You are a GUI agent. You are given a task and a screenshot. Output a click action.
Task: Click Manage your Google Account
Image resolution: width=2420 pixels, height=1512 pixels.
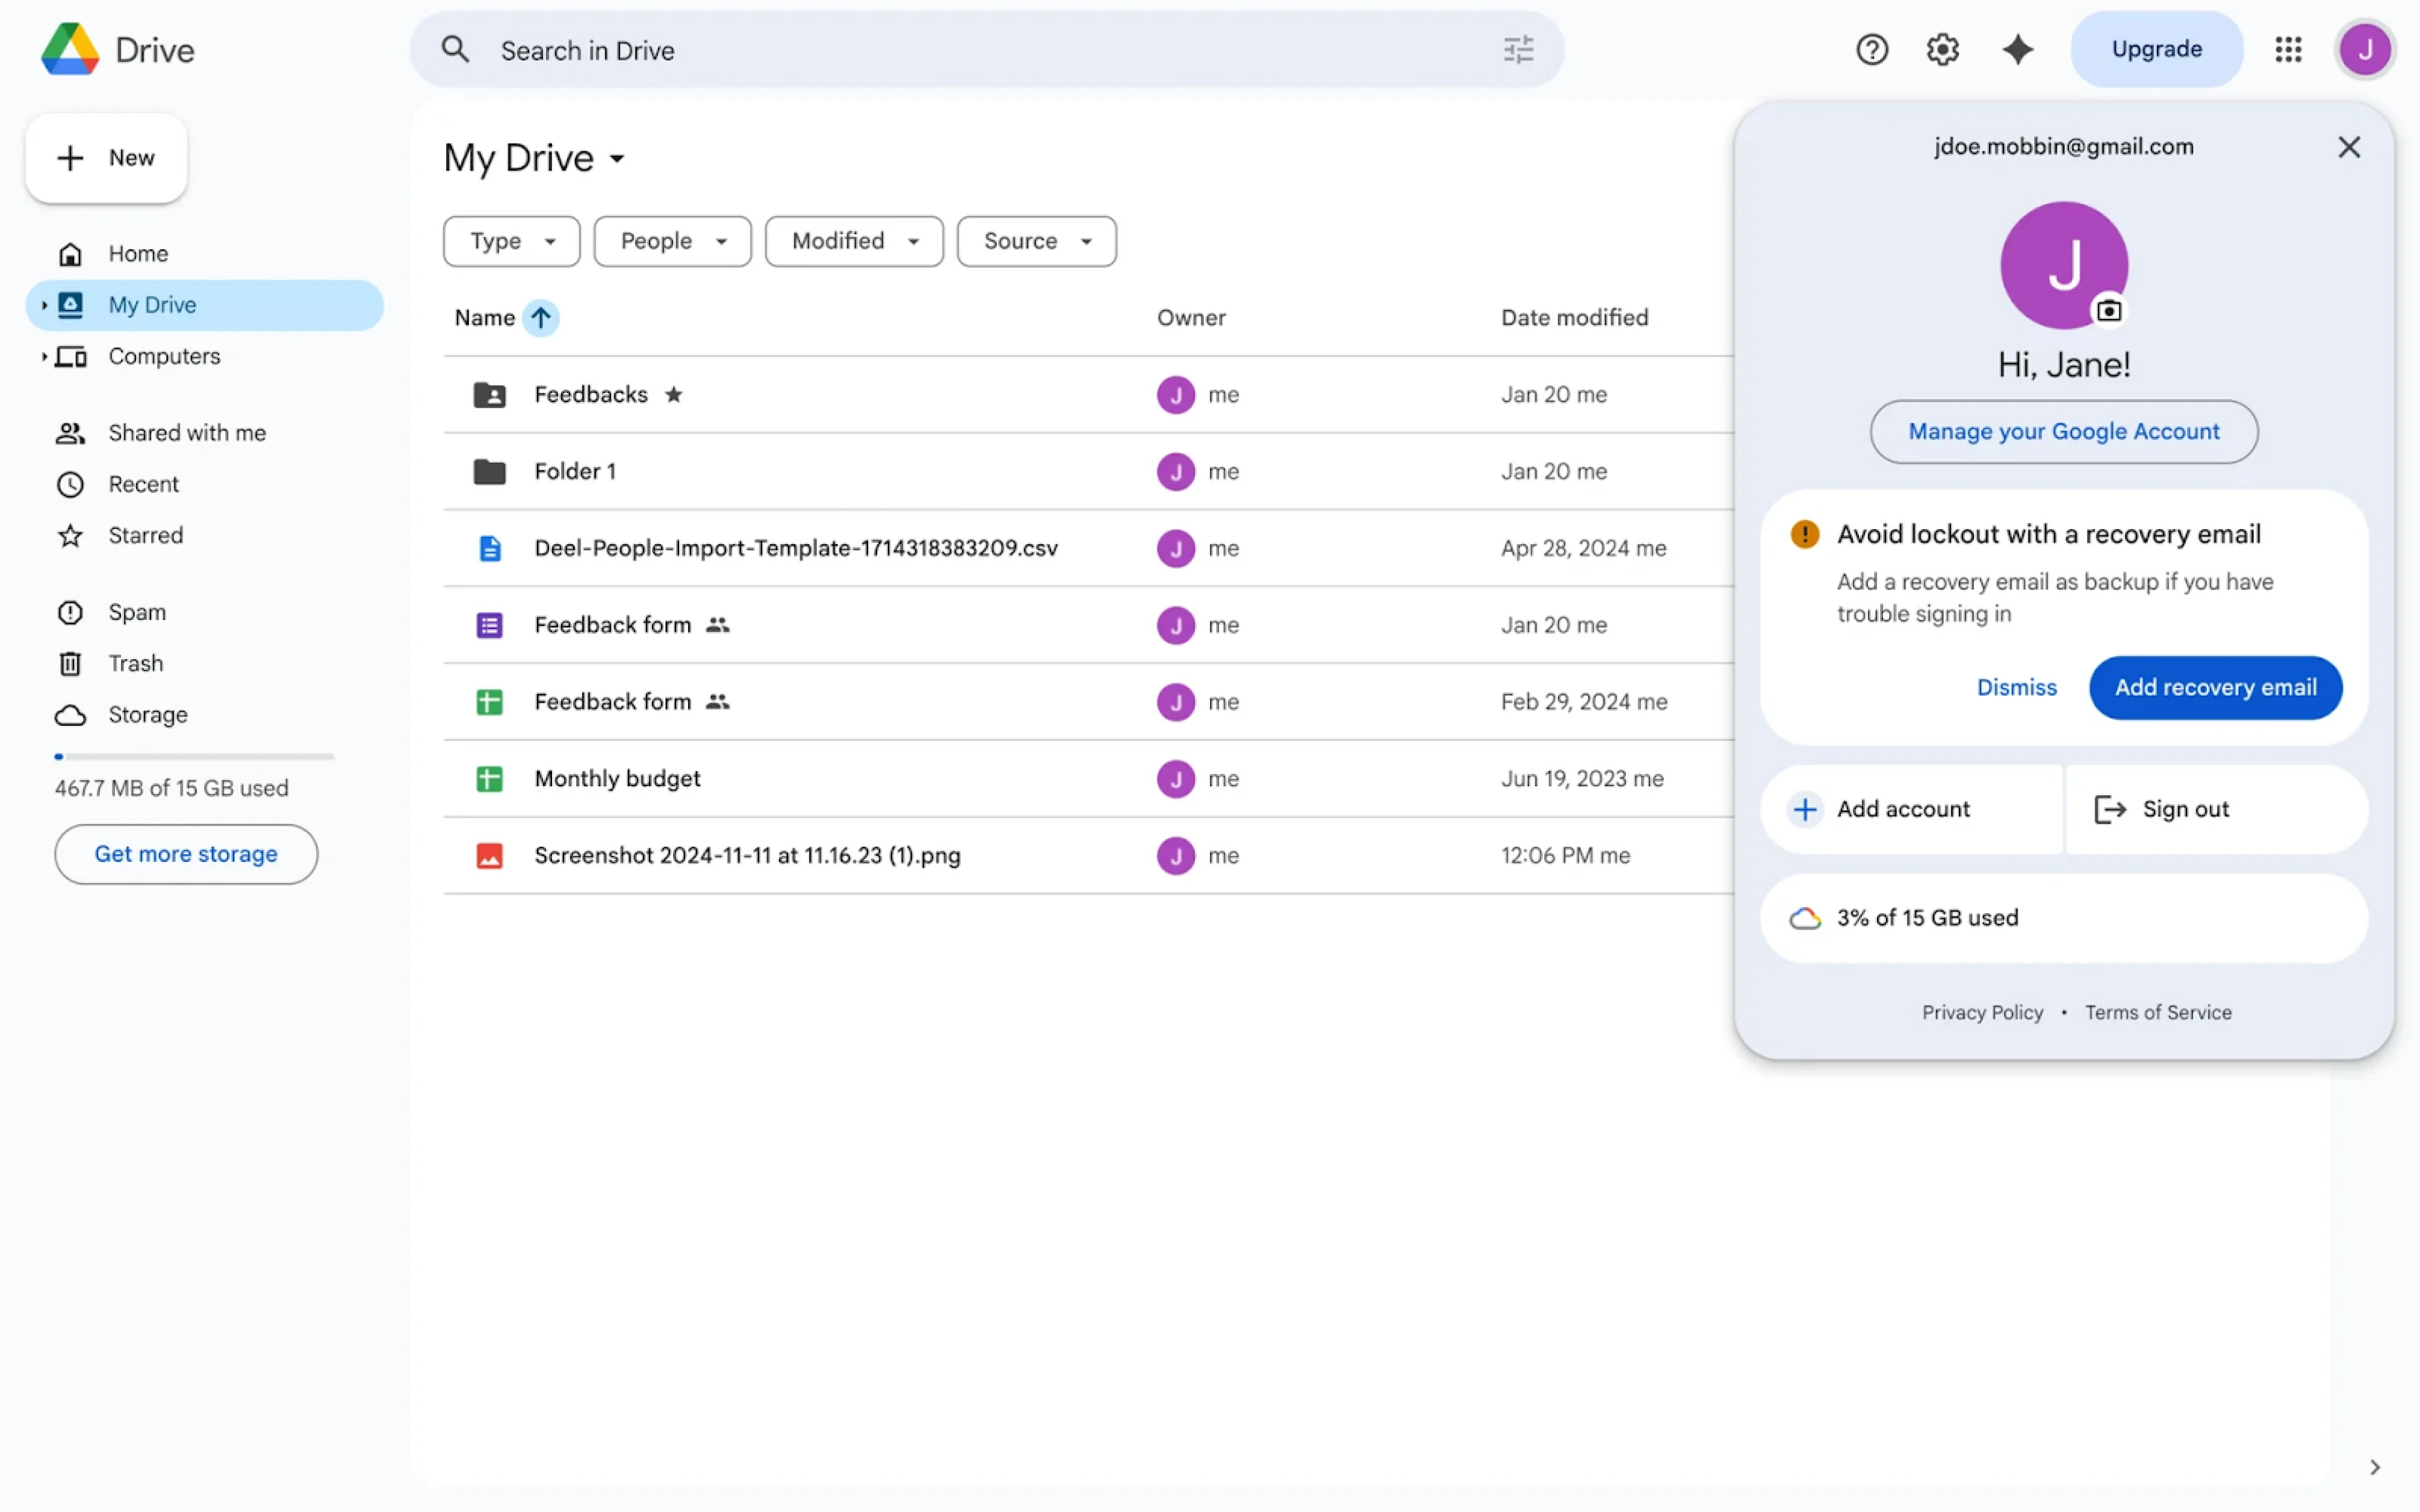[2063, 431]
